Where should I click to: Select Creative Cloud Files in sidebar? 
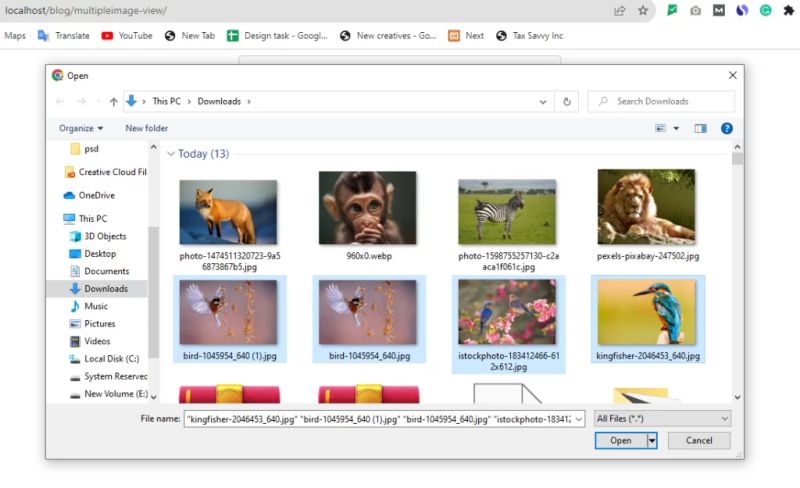[106, 172]
